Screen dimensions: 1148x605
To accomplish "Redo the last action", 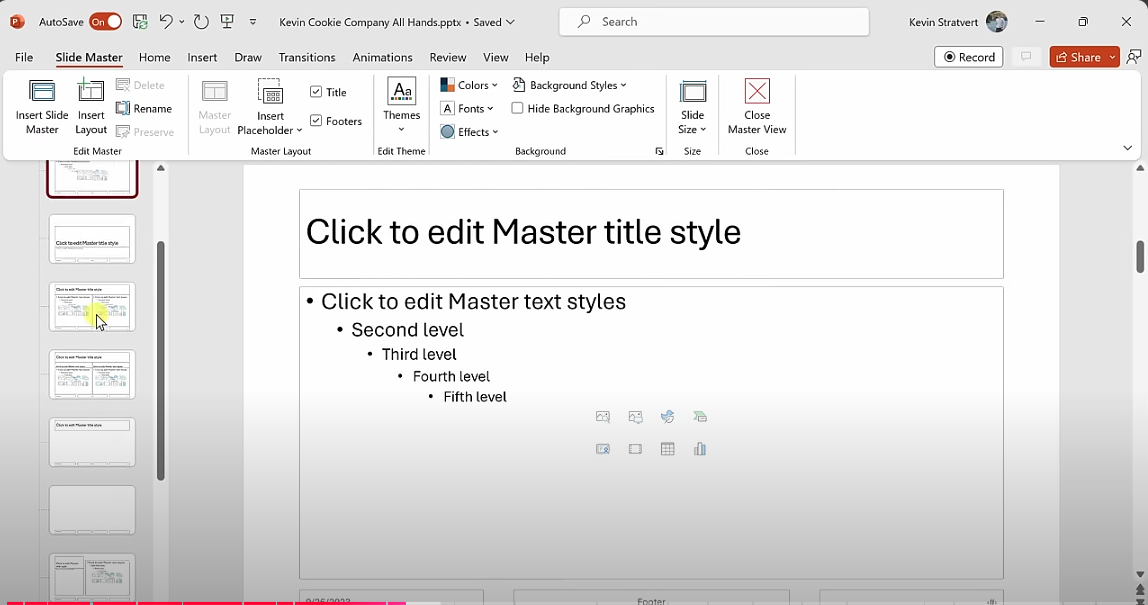I will click(x=201, y=22).
